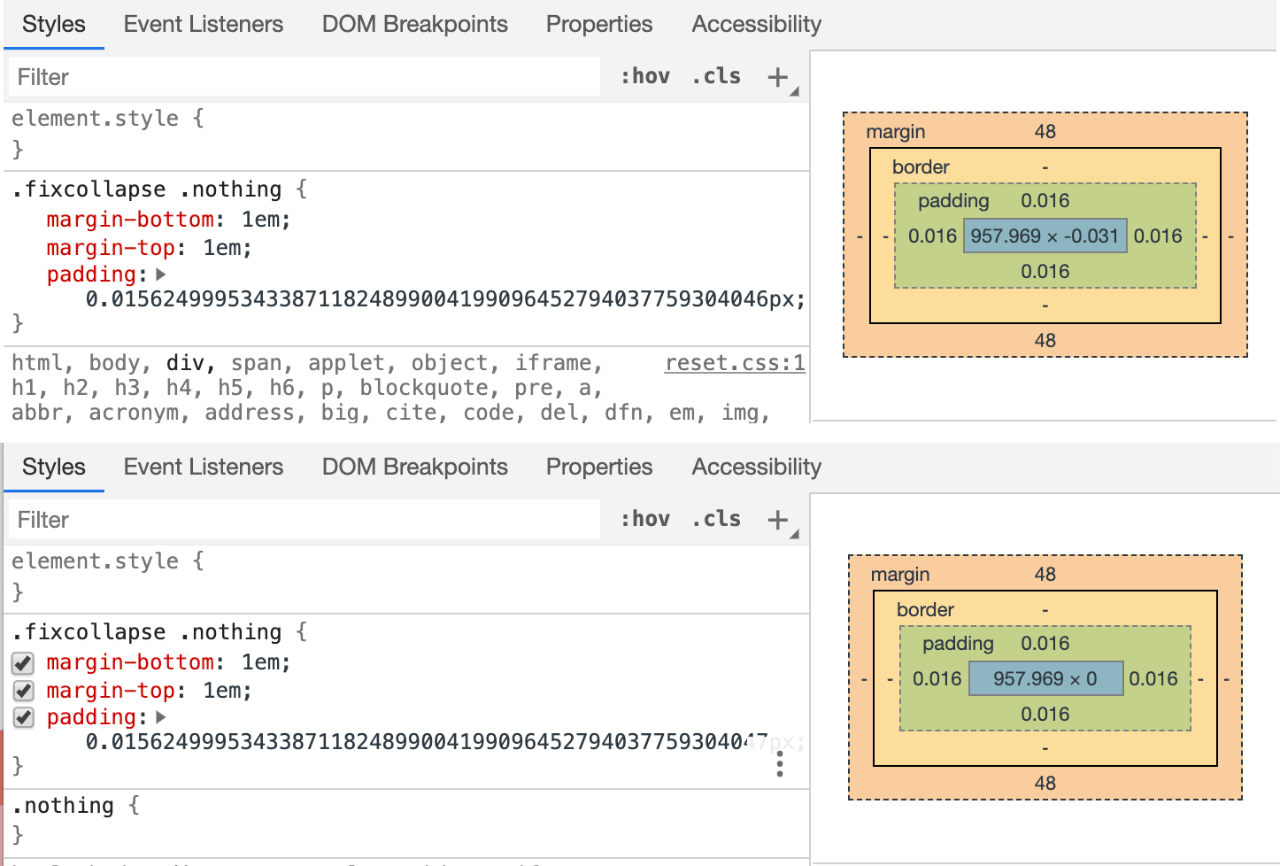Switch to Event Listeners tab in upper panel
1280x866 pixels.
click(x=204, y=24)
